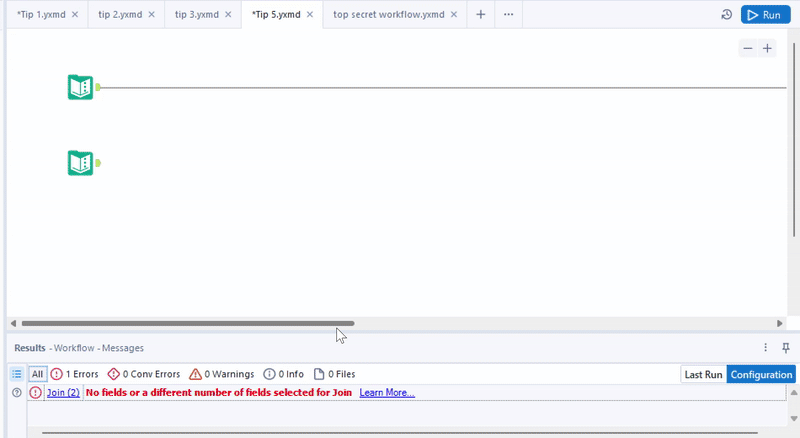Click the canvas scroll right arrow
800x438 pixels.
pos(780,323)
